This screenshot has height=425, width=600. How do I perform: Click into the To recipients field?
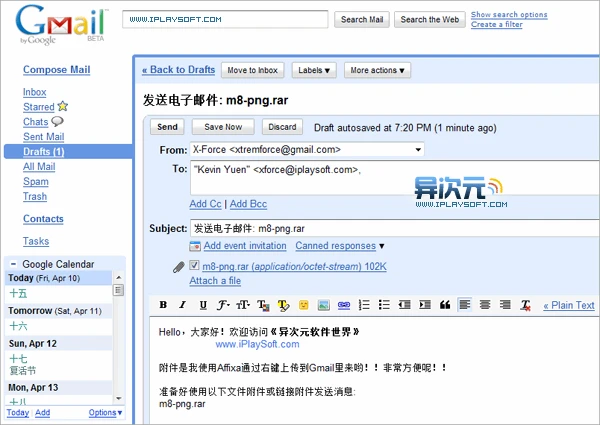[395, 178]
